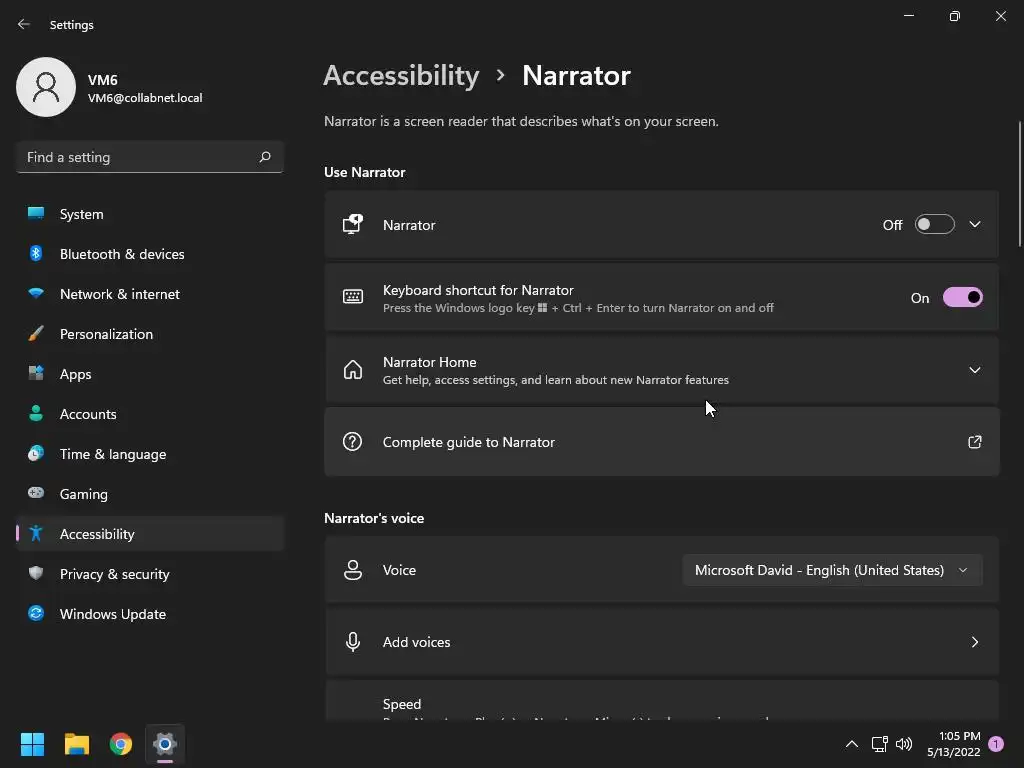The height and width of the screenshot is (768, 1024).
Task: Show hidden icons in system tray
Action: [852, 744]
